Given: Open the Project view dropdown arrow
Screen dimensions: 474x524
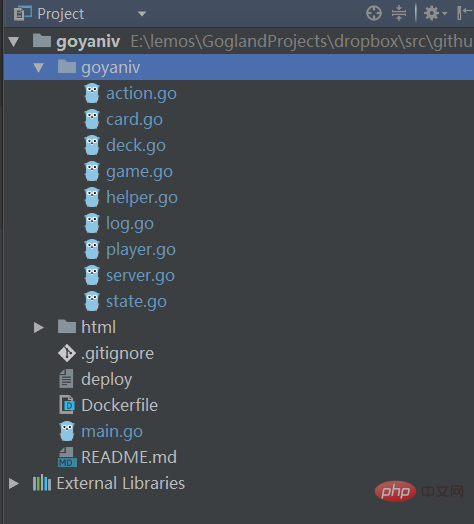Looking at the screenshot, I should 142,14.
